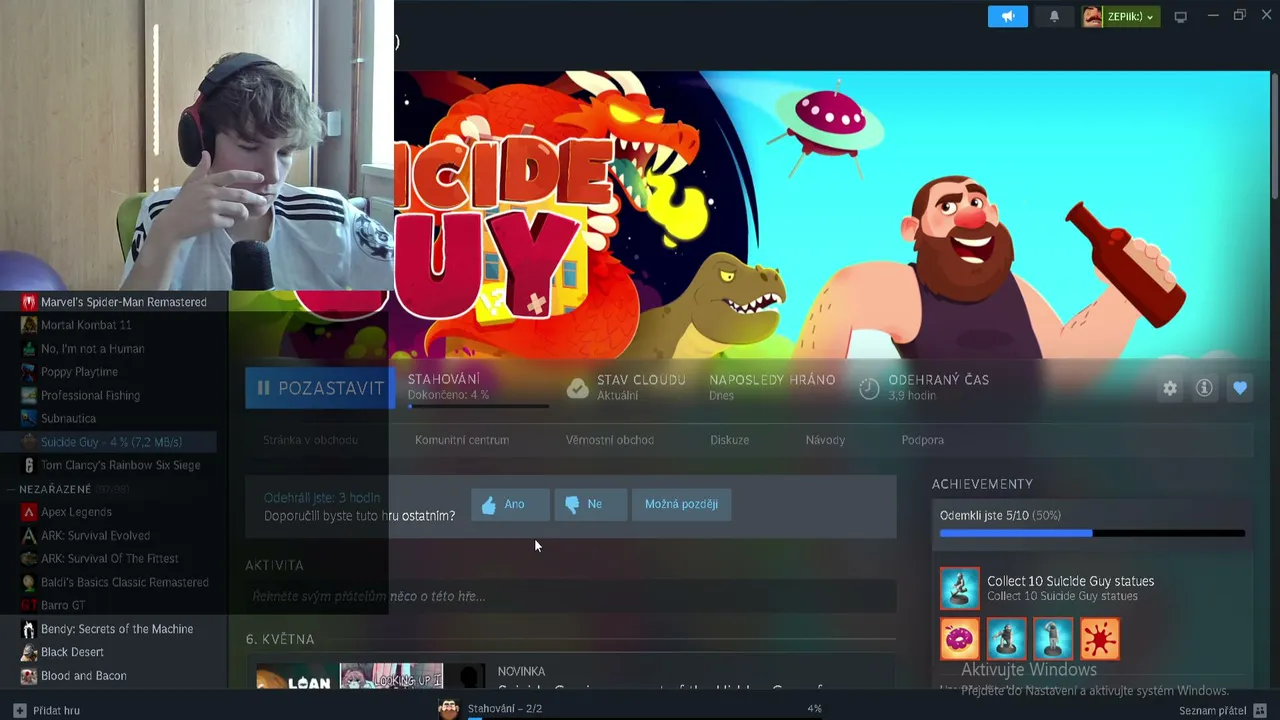Viewport: 1280px width, 720px height.
Task: Open the Diskuze tab
Action: [729, 440]
